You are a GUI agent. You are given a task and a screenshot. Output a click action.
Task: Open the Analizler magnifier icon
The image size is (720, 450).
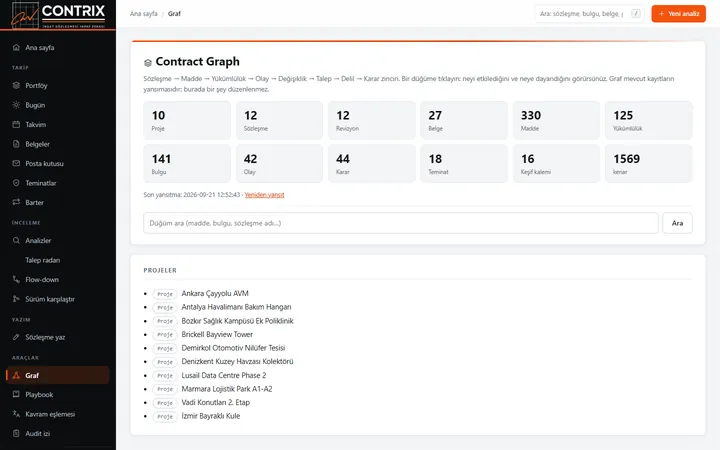[16, 240]
